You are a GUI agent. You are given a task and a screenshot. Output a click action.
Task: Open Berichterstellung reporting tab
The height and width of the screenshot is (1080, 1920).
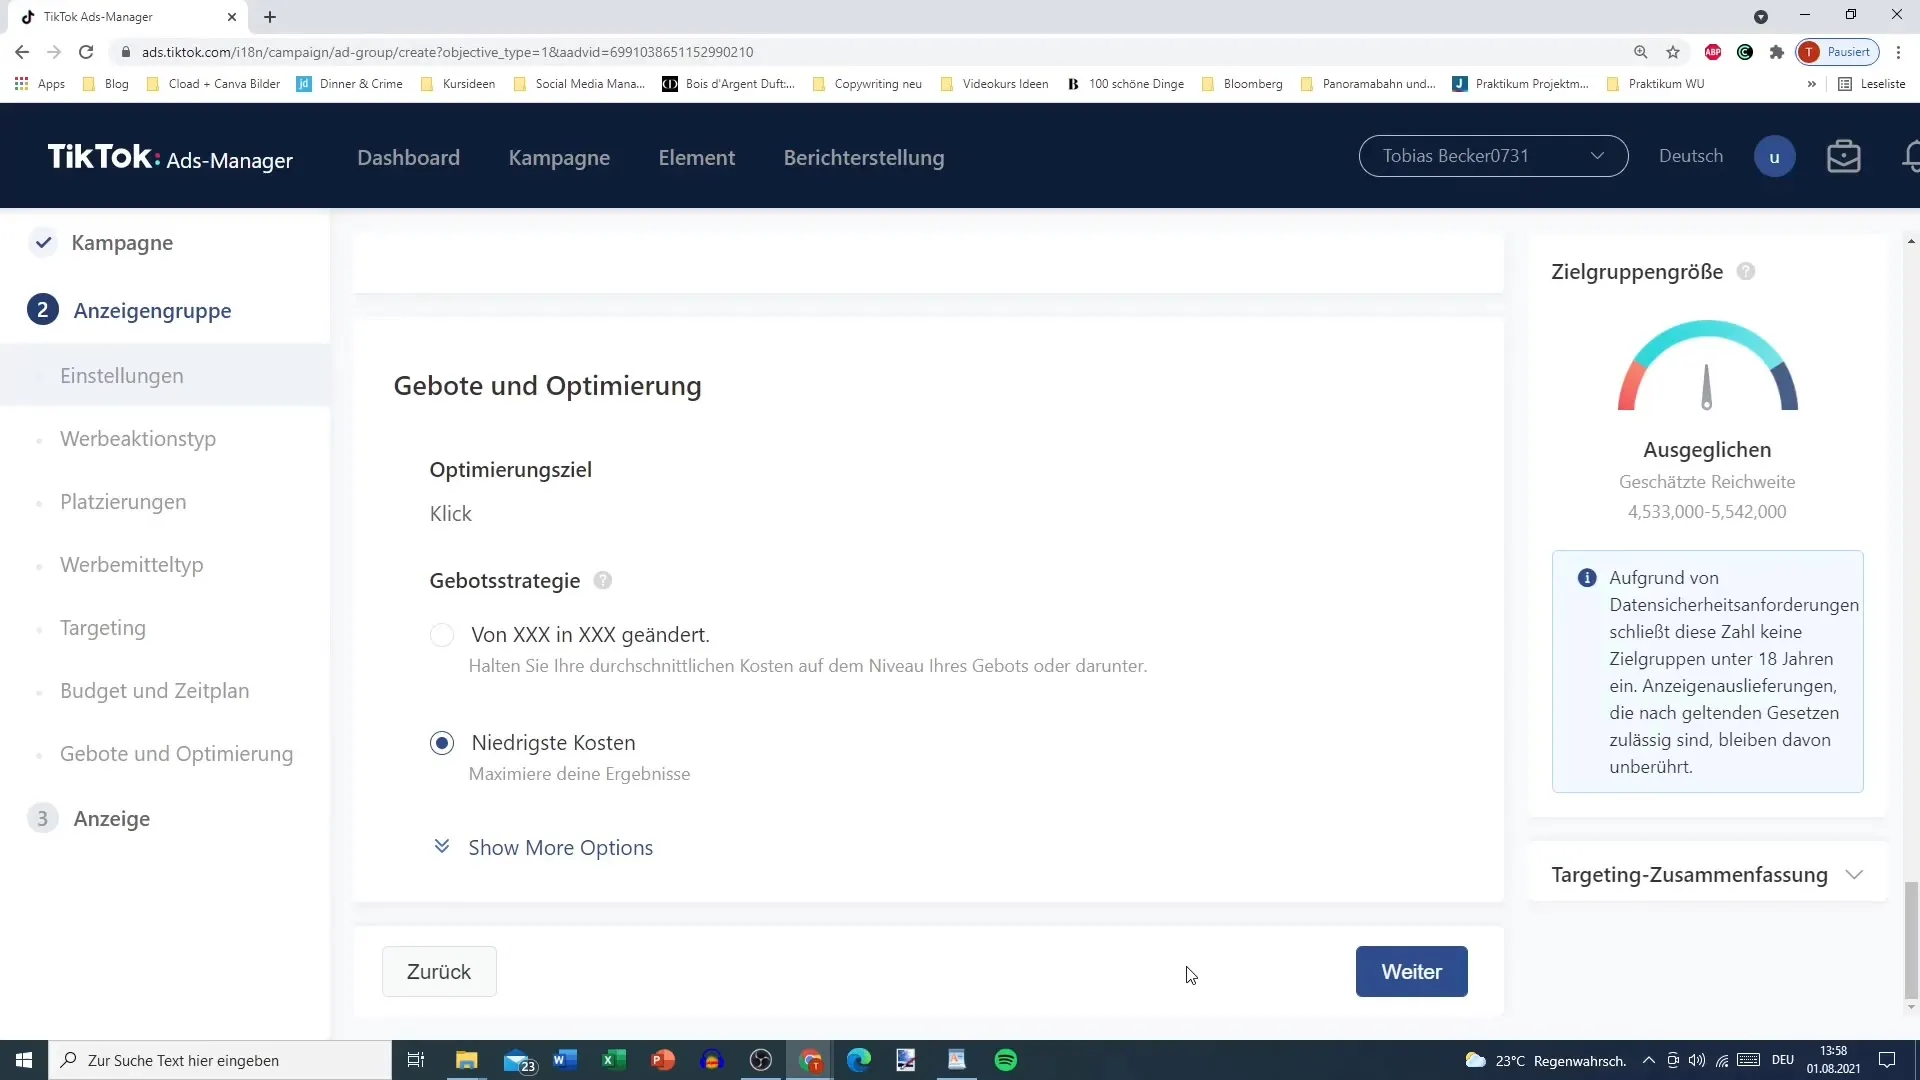point(864,157)
